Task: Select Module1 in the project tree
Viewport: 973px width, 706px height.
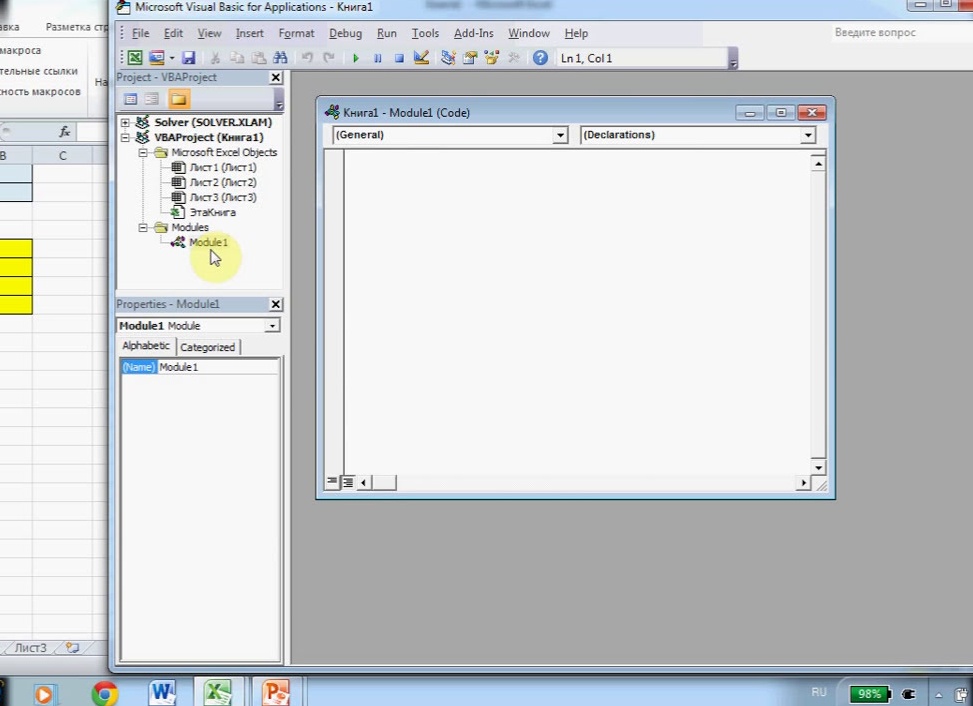Action: 208,242
